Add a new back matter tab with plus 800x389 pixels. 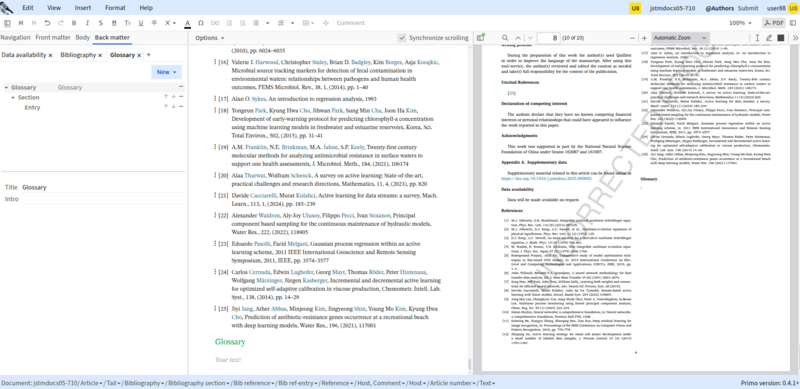[148, 55]
